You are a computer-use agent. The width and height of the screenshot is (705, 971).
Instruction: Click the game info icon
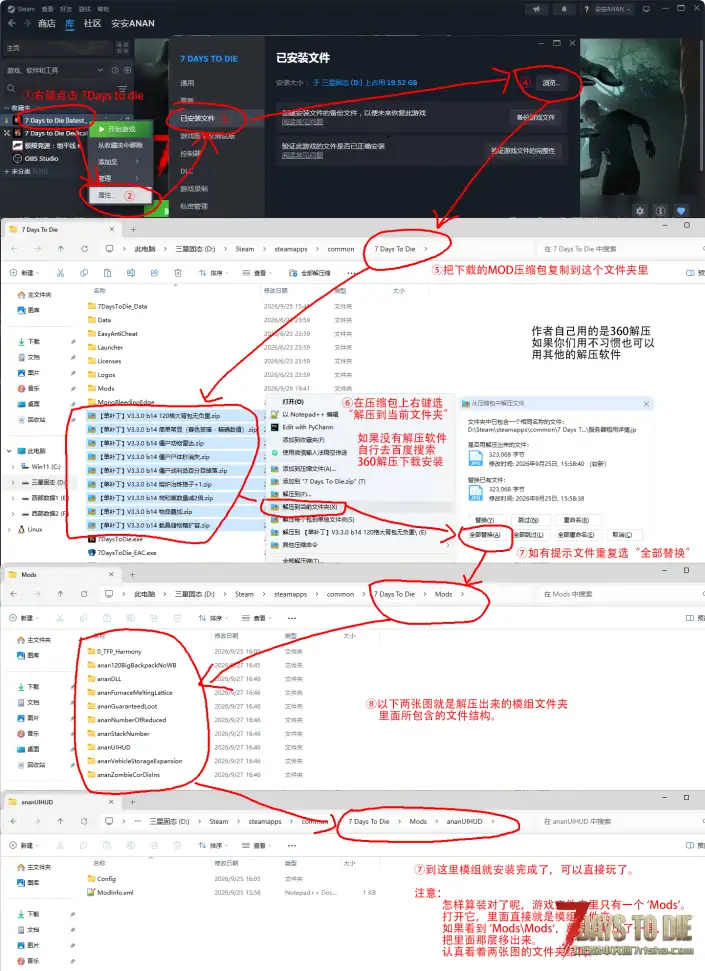click(660, 211)
